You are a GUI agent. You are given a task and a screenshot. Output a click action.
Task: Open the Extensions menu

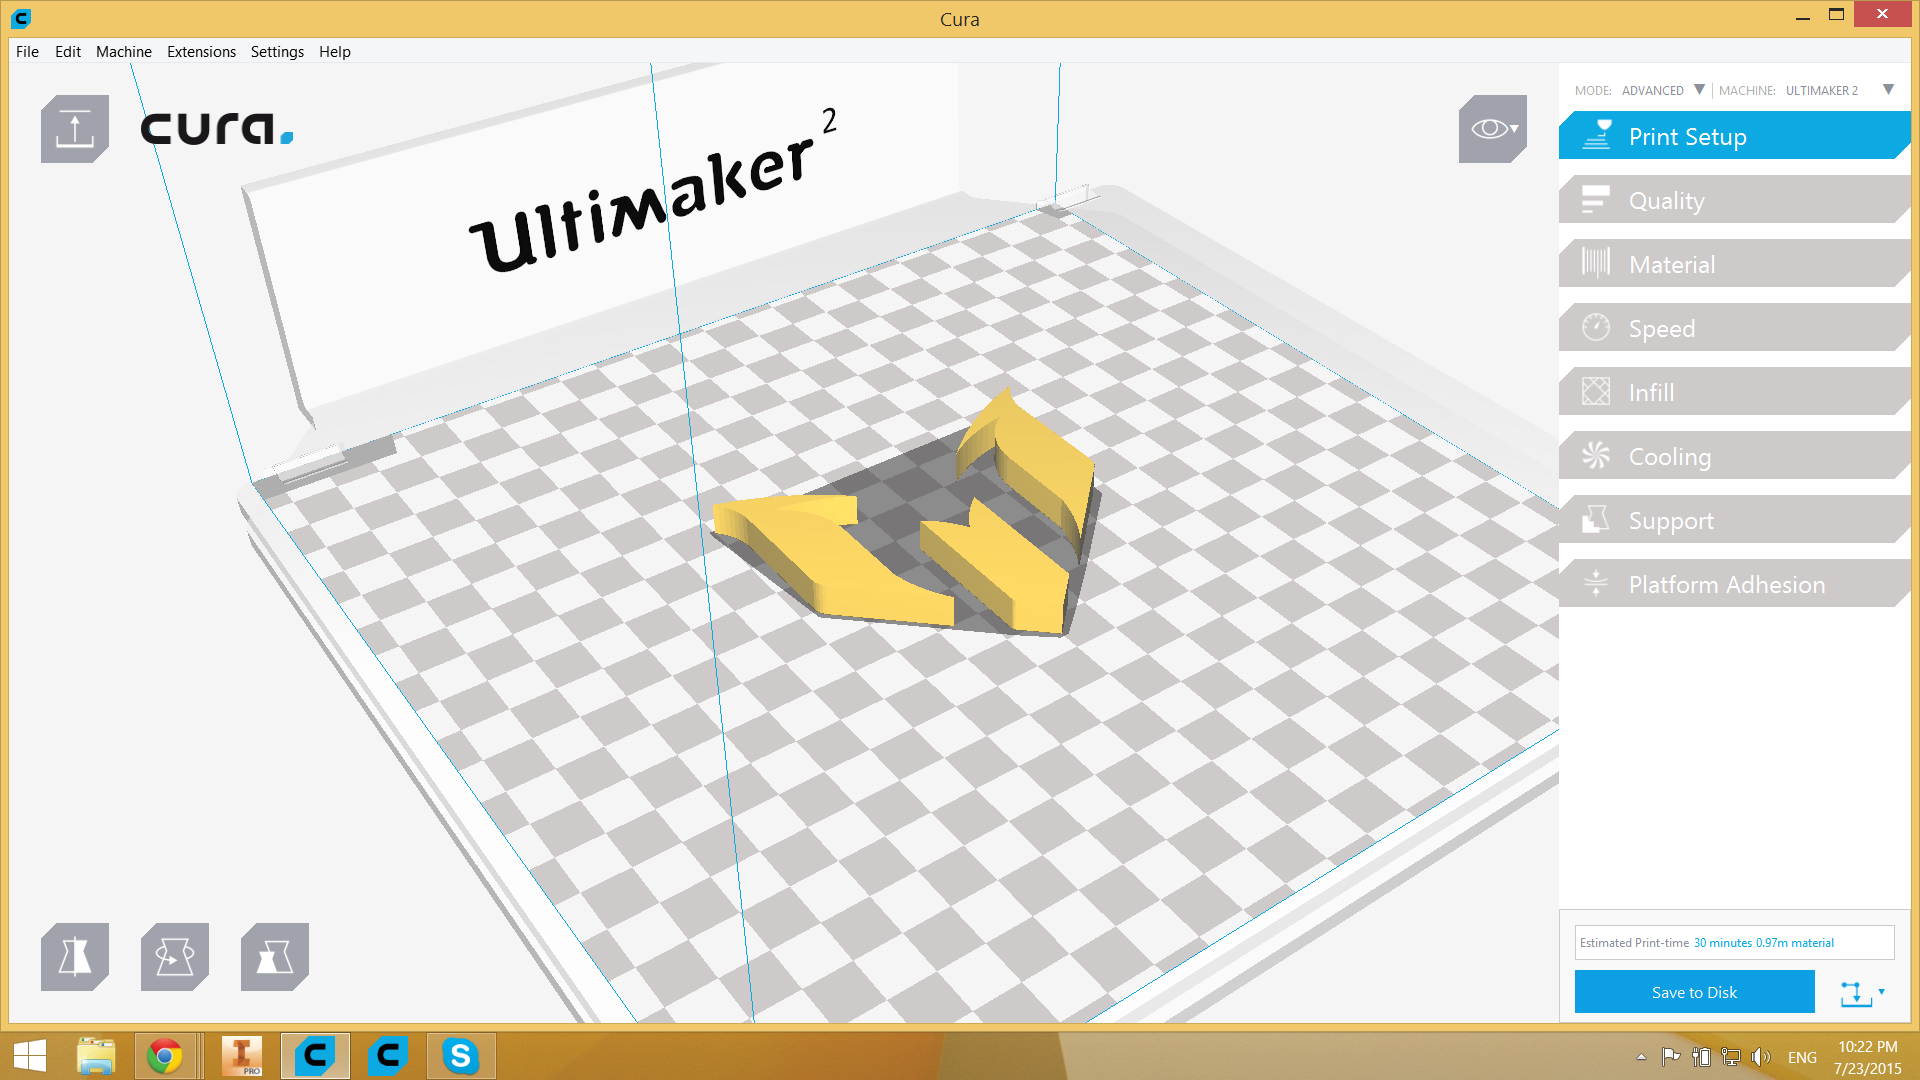click(201, 51)
